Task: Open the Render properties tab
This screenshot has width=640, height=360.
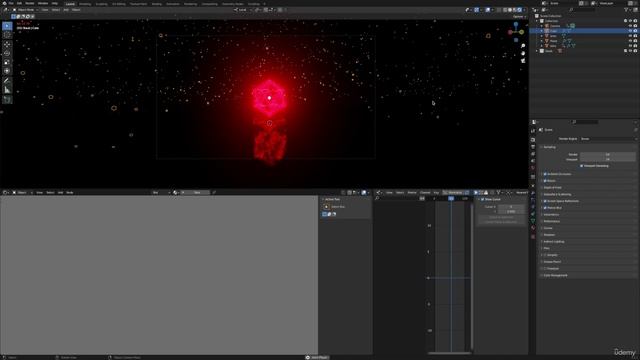Action: pos(533,140)
